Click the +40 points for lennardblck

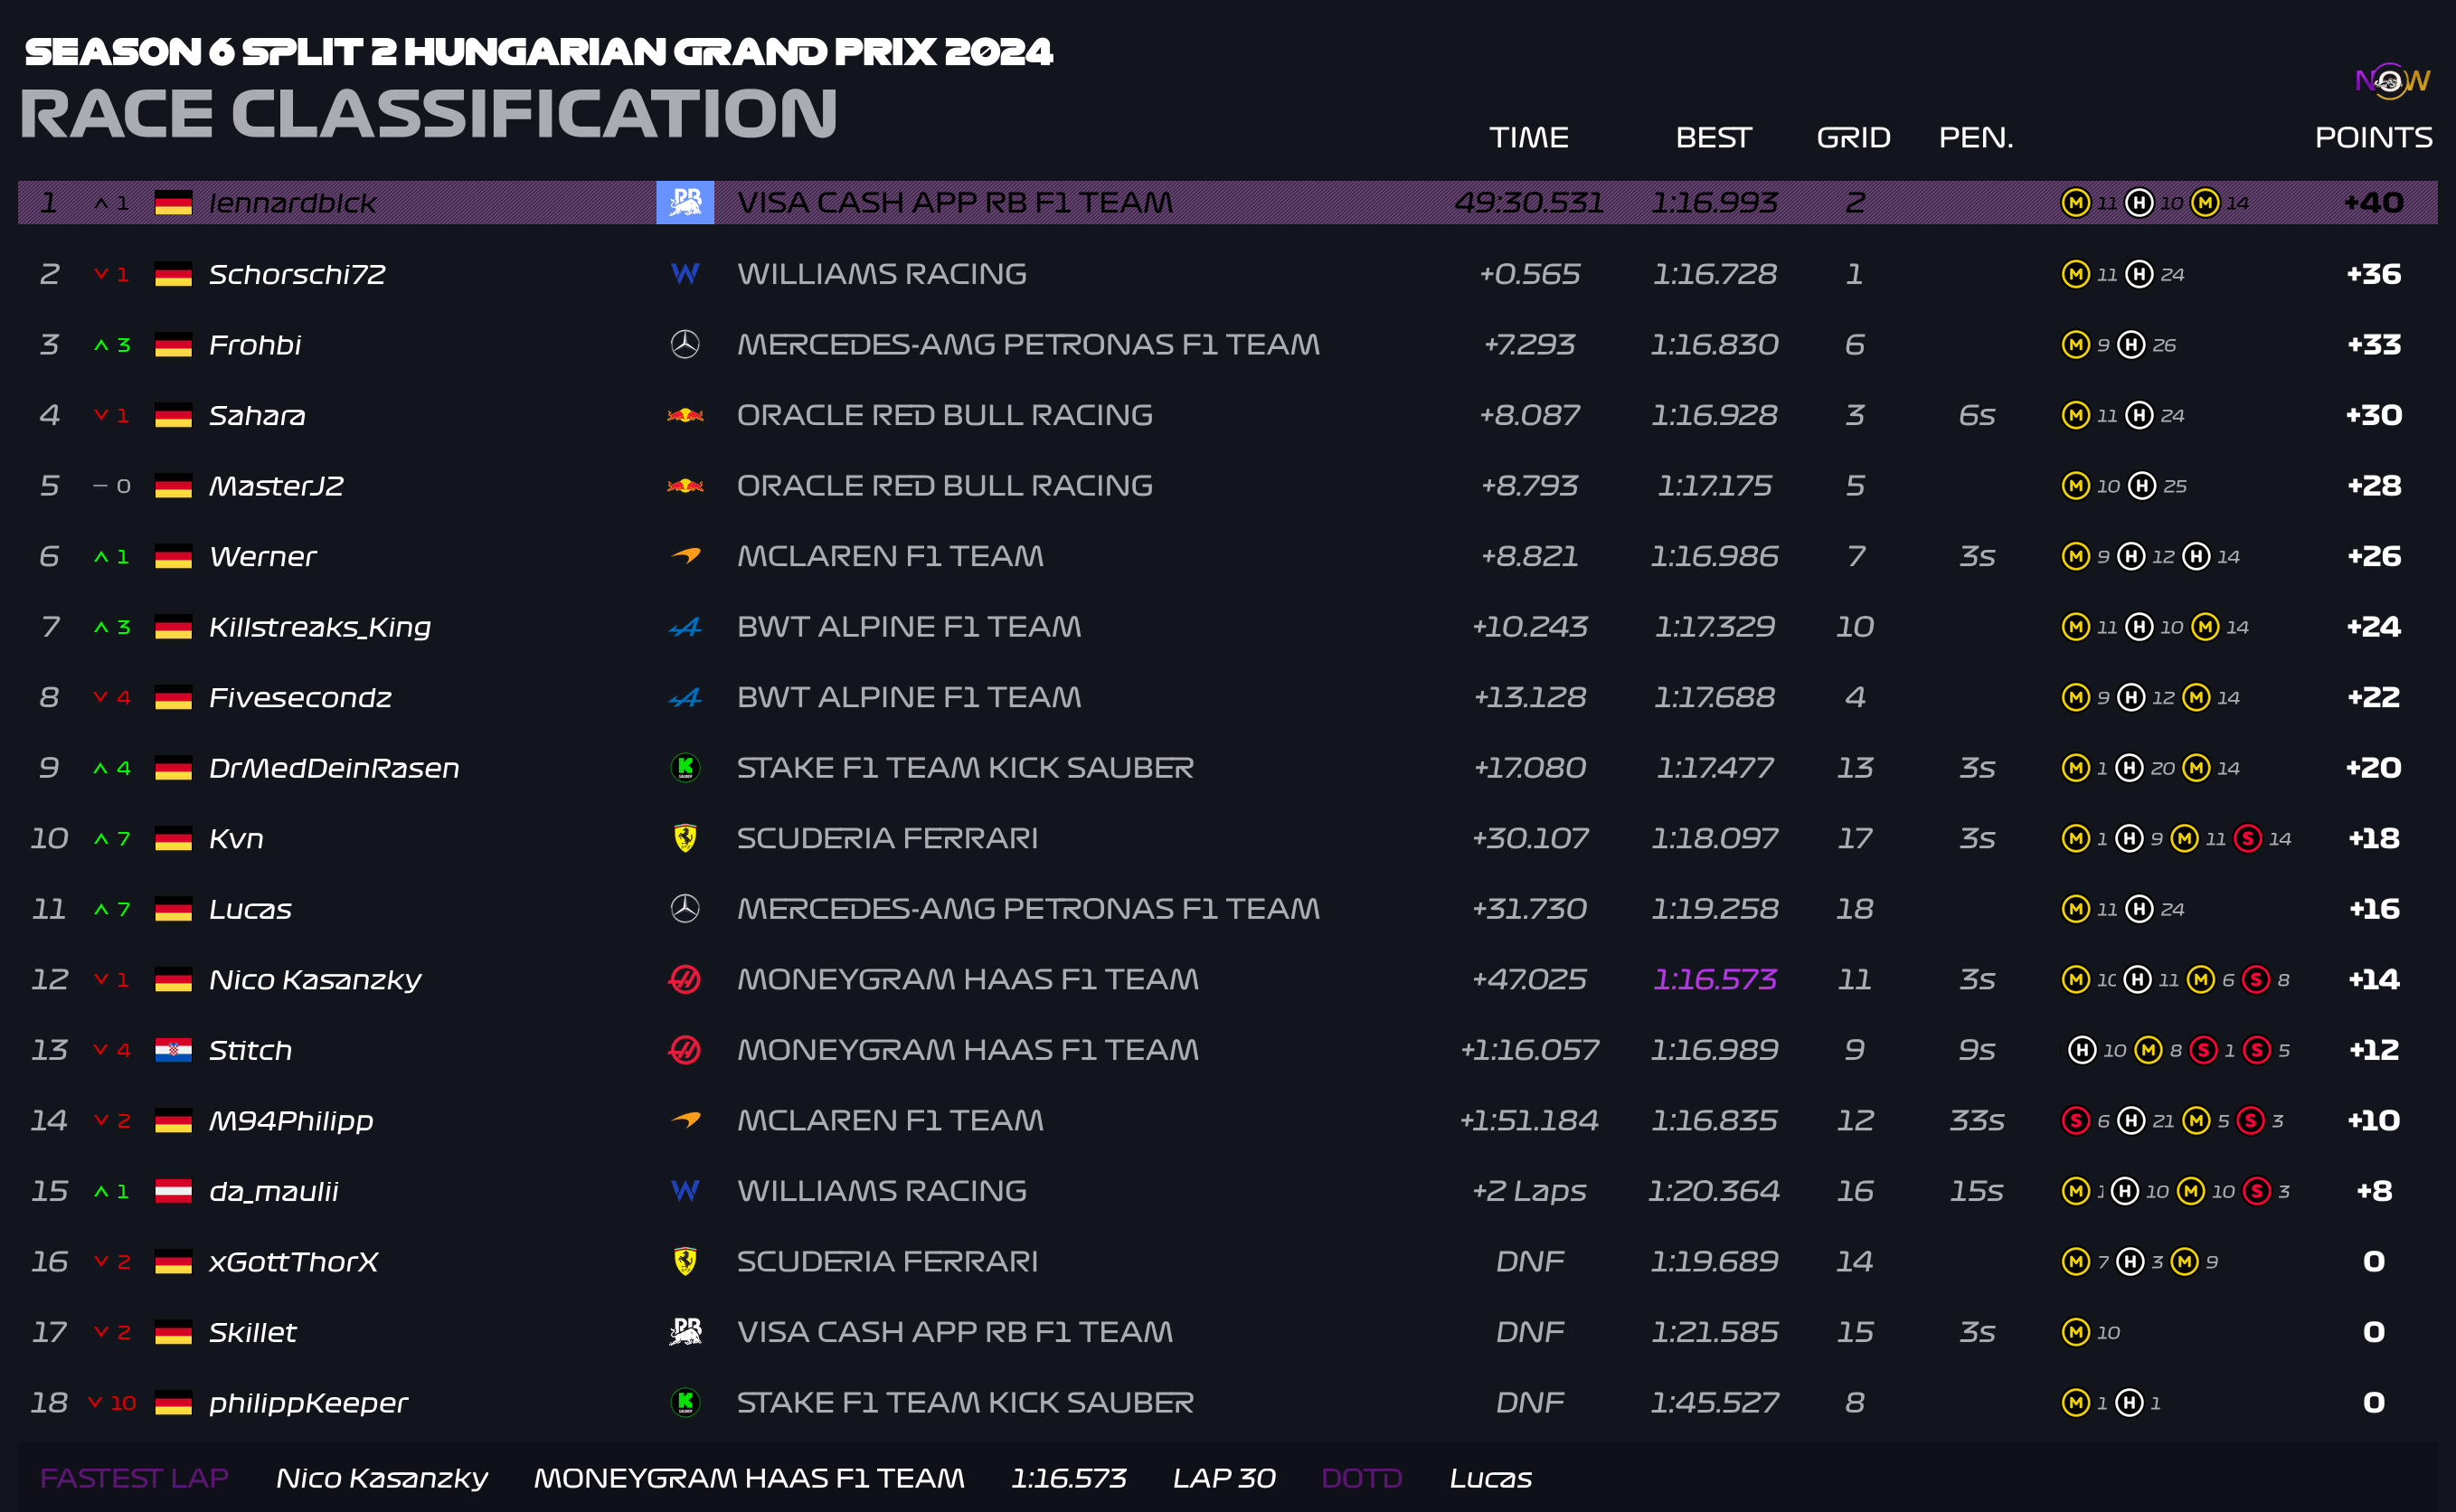point(2373,203)
